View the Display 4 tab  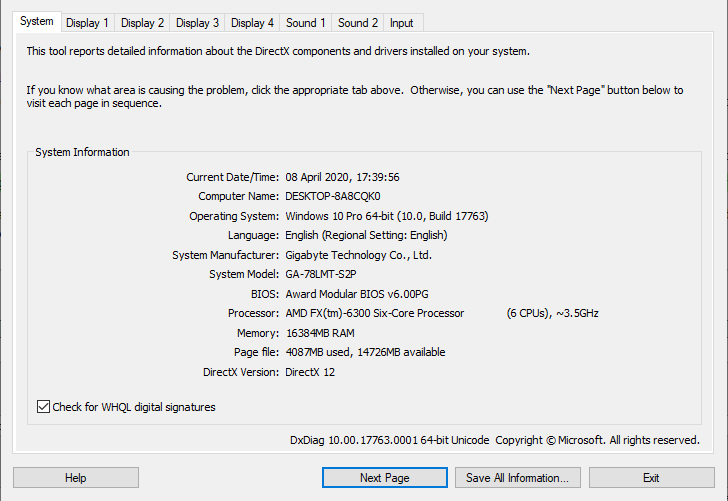(252, 22)
